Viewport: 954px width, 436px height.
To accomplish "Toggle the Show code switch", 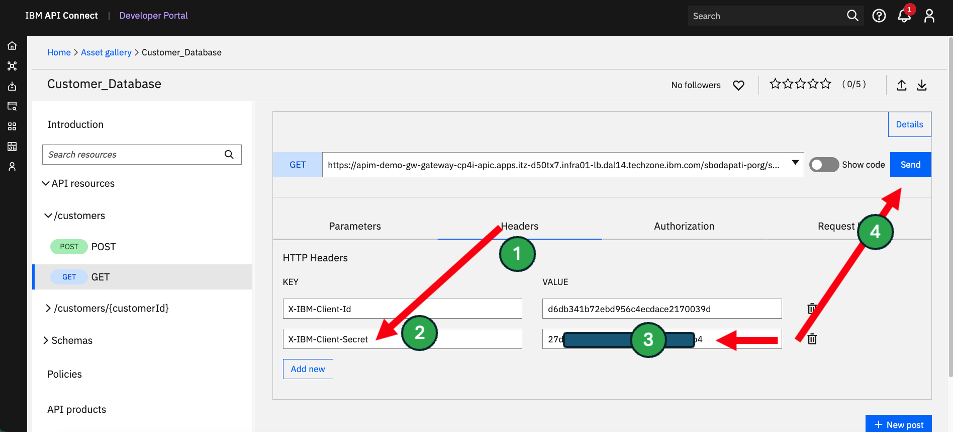I will tap(824, 165).
